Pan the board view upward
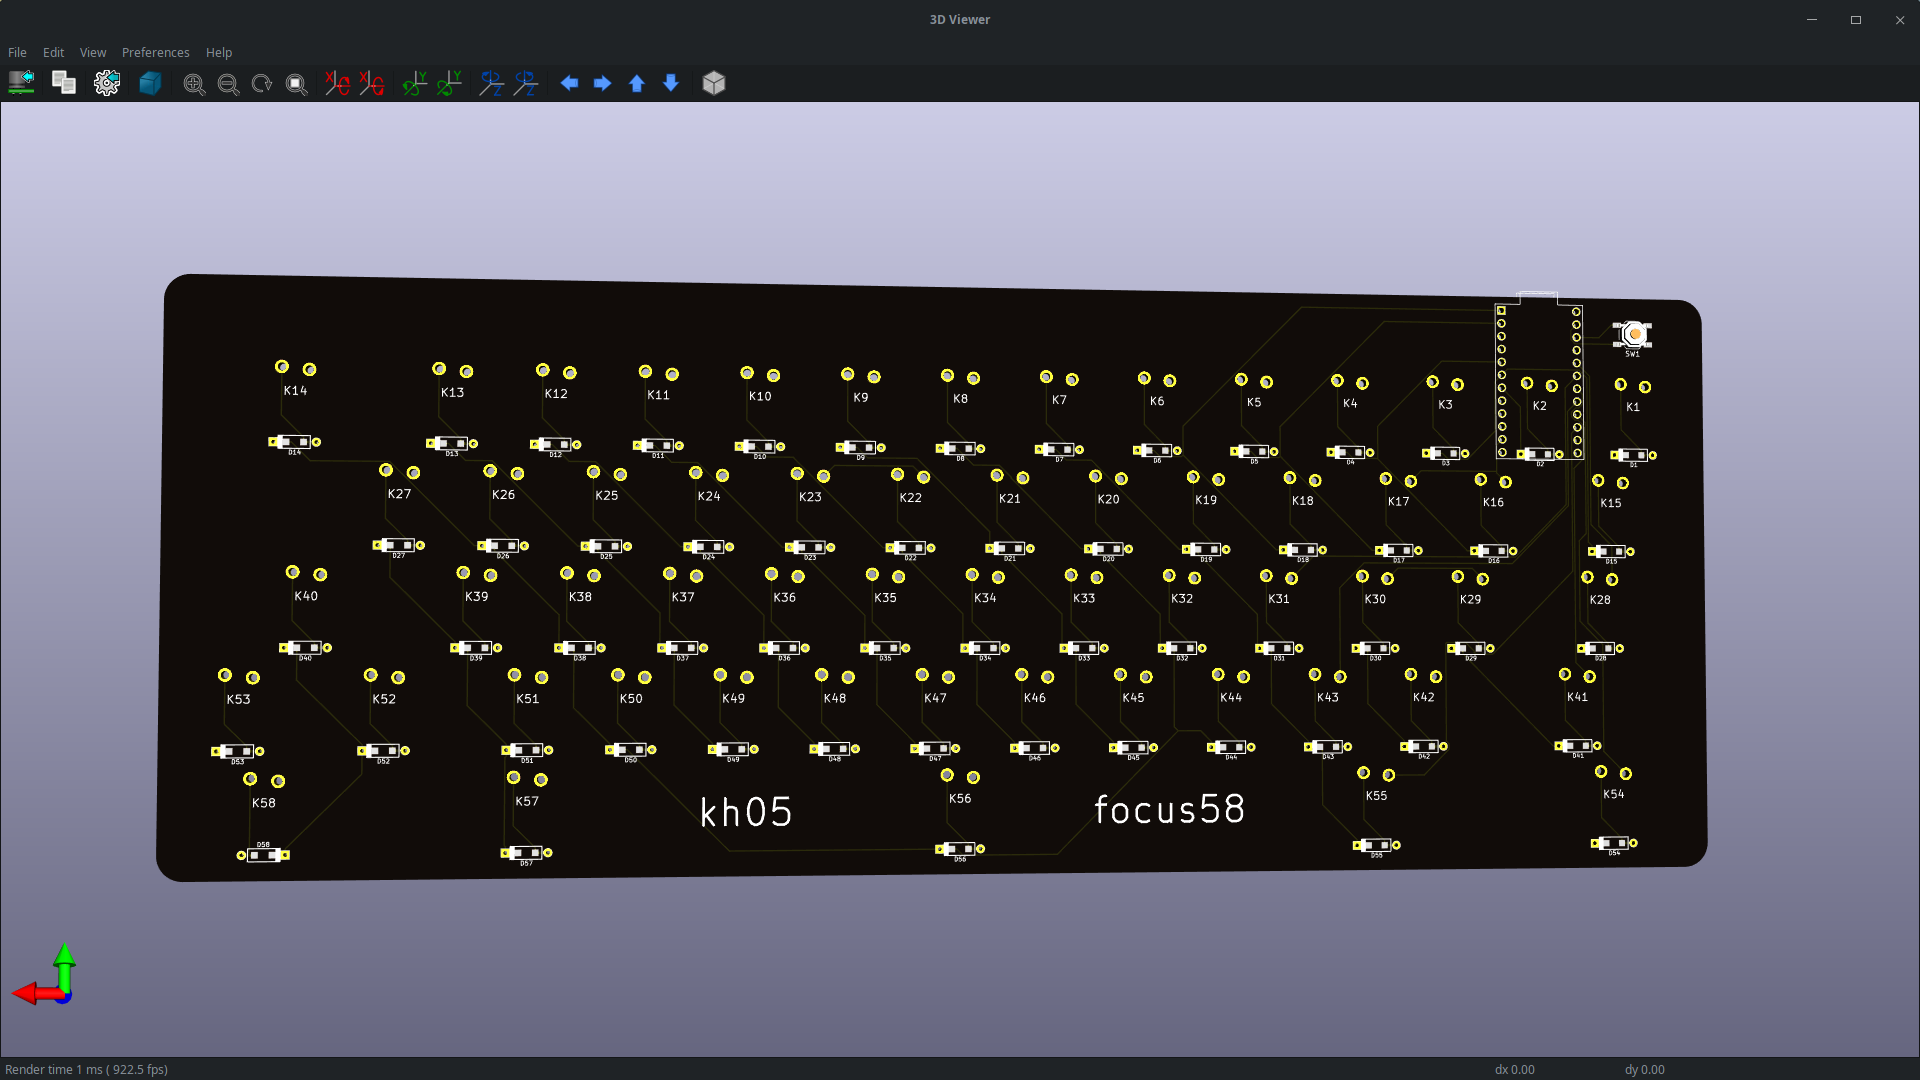Viewport: 1920px width, 1080px height. click(636, 84)
